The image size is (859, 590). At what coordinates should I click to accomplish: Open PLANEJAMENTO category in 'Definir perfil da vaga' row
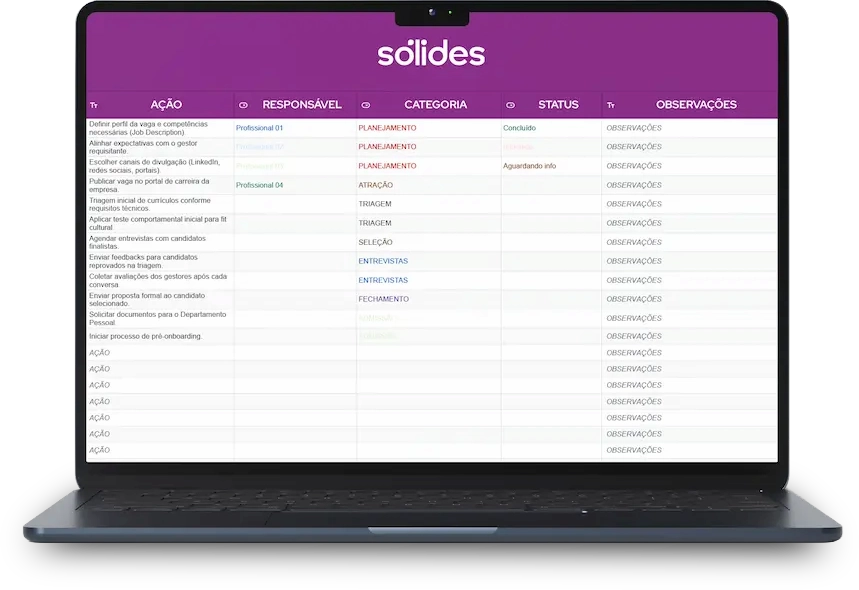[429, 128]
